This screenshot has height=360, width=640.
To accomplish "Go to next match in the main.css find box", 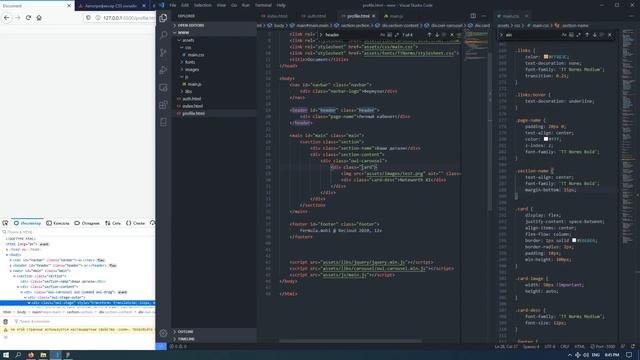I will click(x=595, y=35).
